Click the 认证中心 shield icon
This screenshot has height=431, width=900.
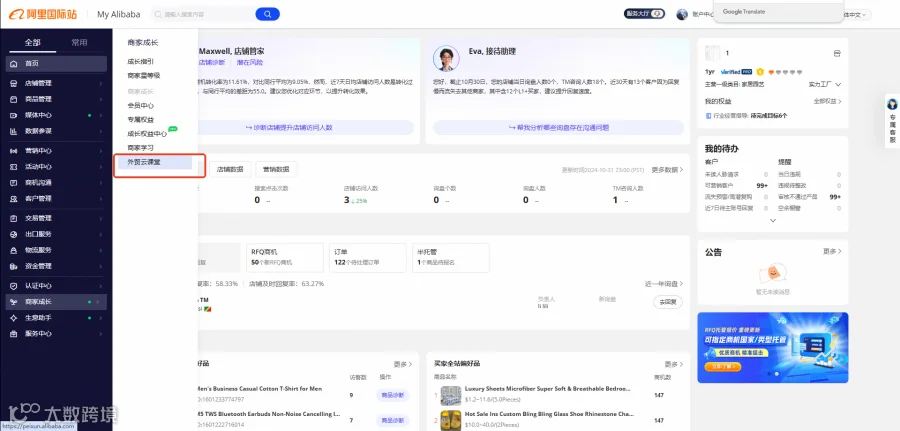coord(14,286)
